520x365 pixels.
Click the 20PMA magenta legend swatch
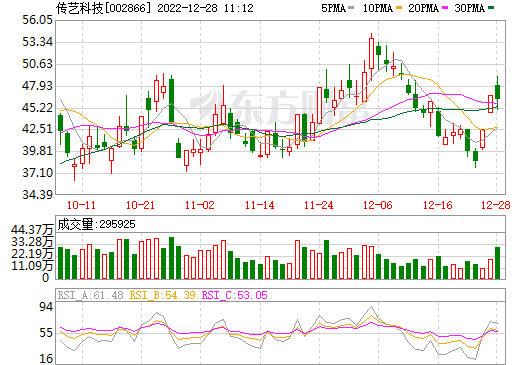tap(445, 8)
